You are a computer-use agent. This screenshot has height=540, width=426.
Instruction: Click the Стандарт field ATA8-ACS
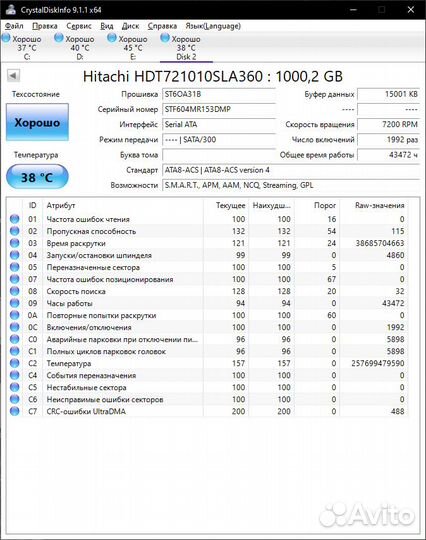[291, 170]
